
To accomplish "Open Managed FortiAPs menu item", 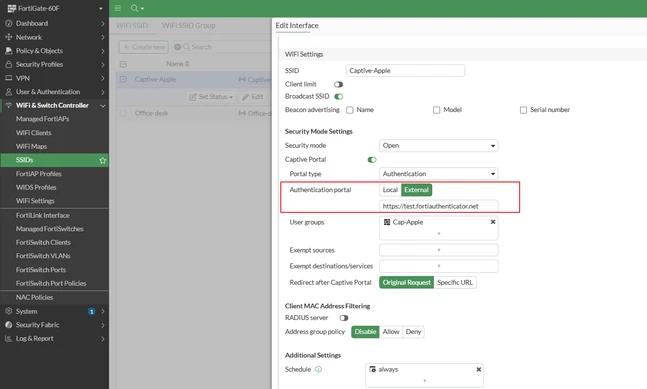I will pos(43,119).
